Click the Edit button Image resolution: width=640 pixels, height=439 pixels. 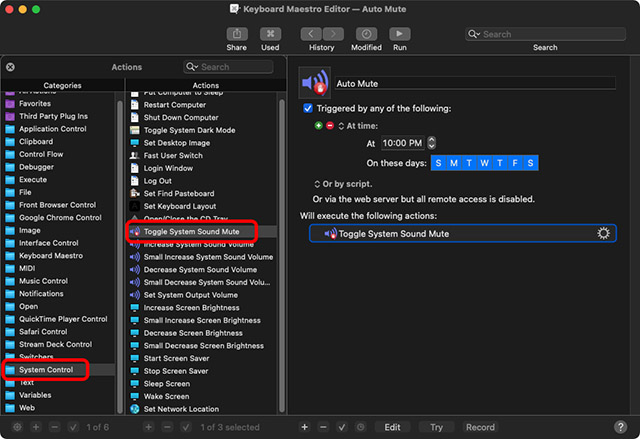[x=392, y=427]
